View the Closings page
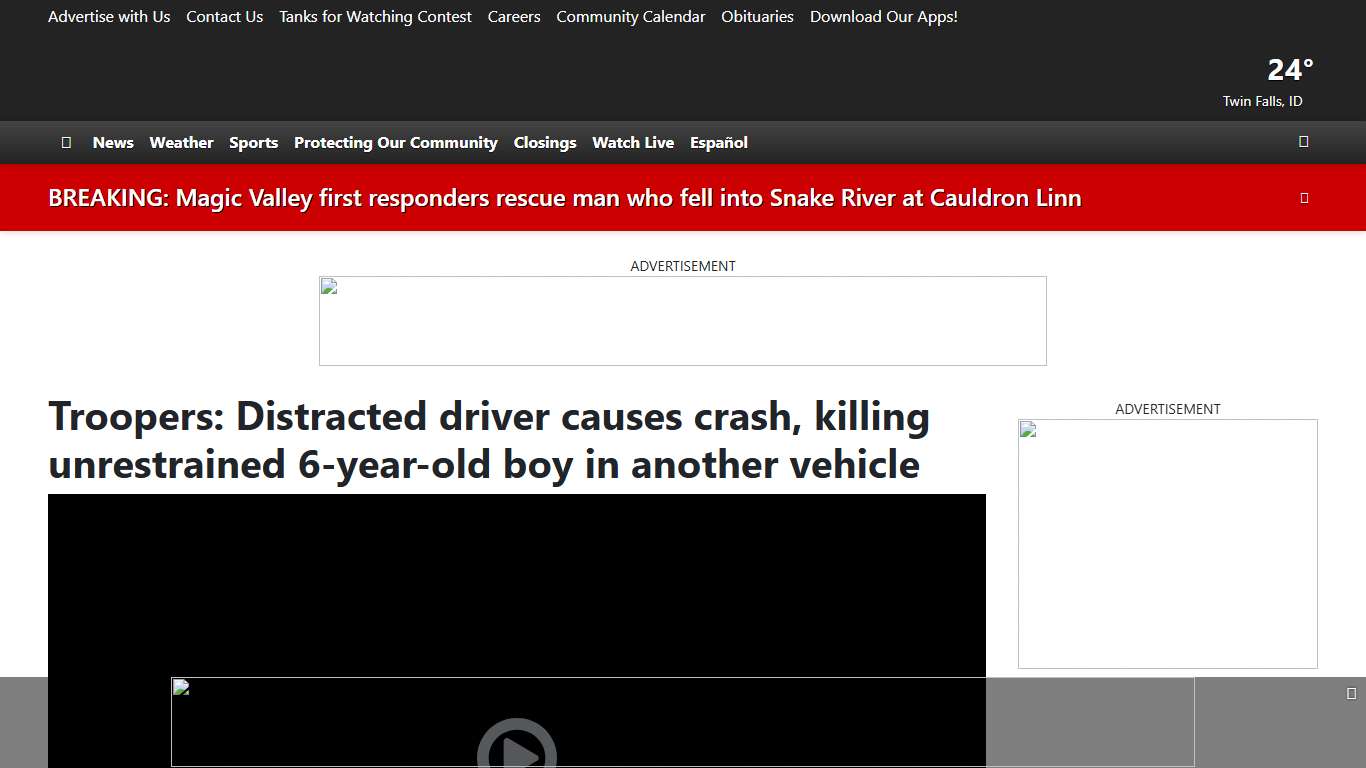The image size is (1366, 768). tap(544, 142)
